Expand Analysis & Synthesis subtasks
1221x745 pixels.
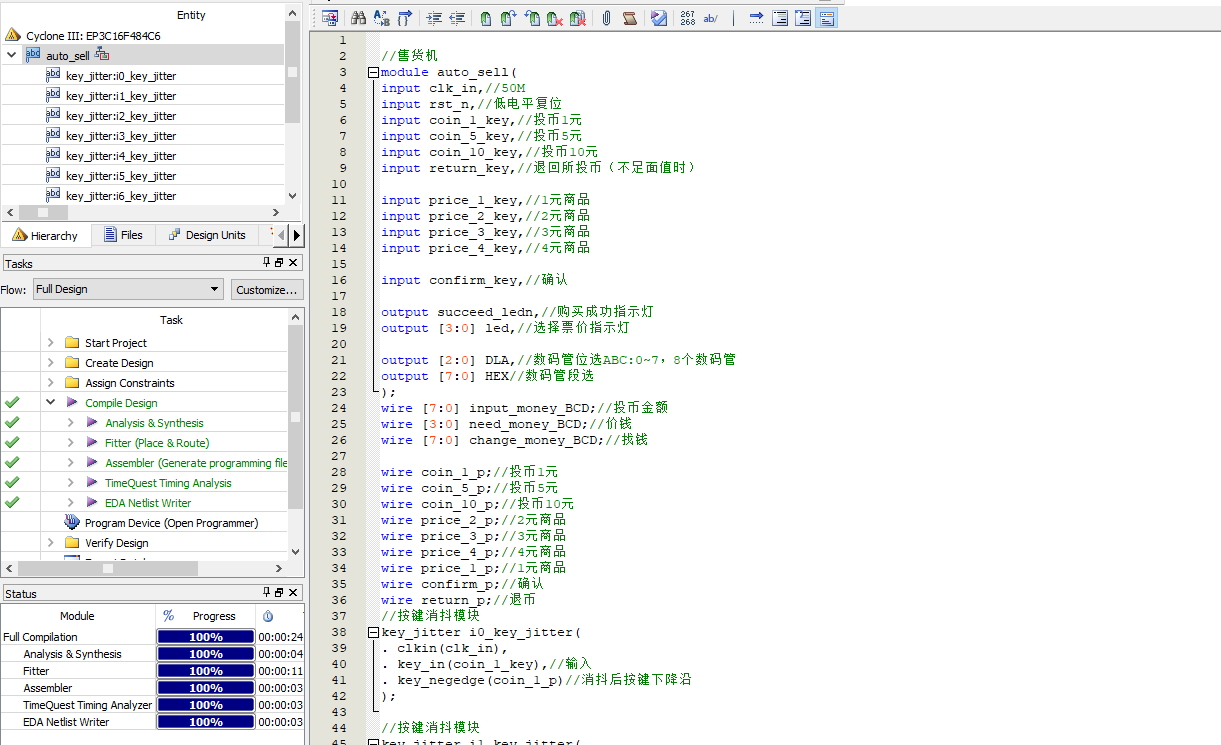71,423
